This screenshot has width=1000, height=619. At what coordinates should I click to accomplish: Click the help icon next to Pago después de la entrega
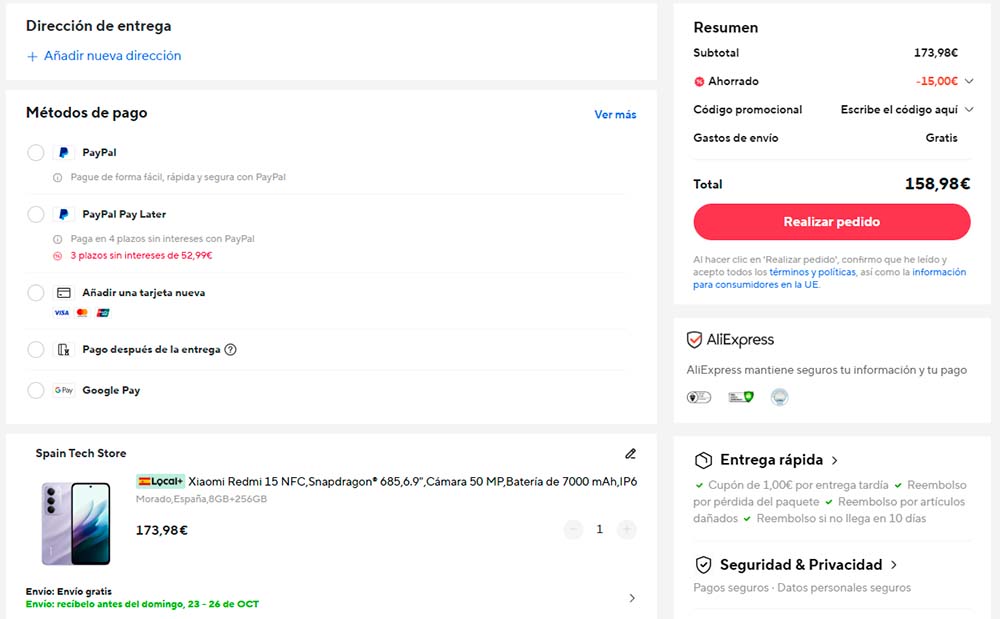point(230,350)
